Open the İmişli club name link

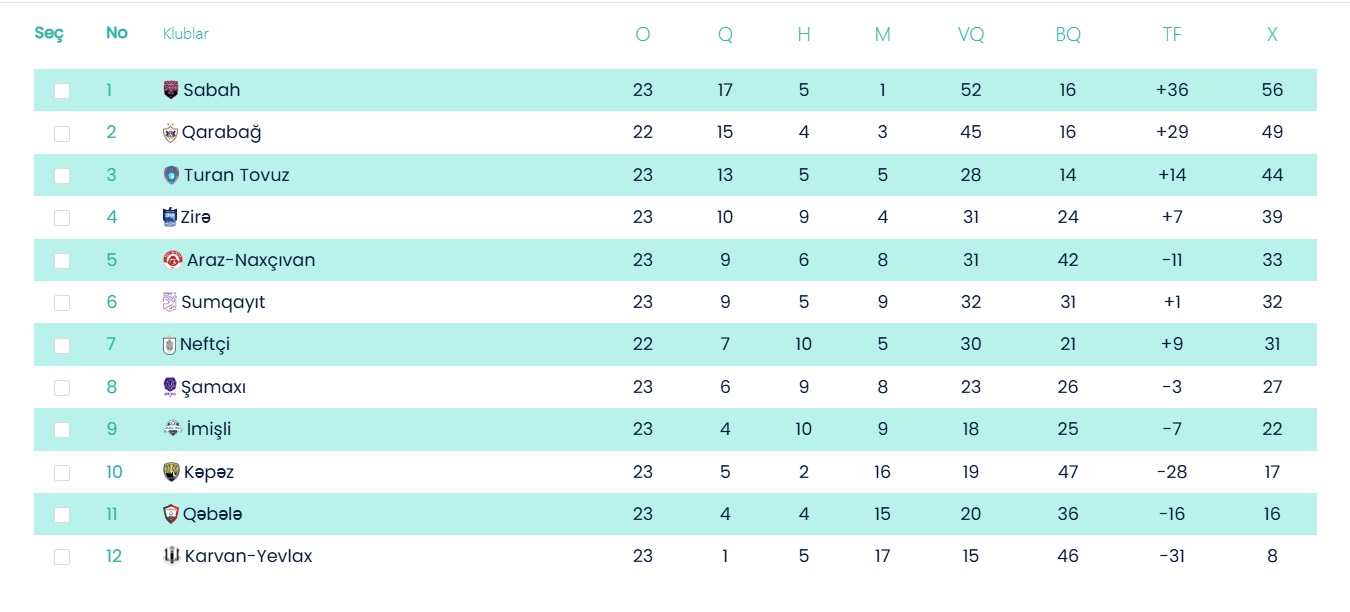(x=209, y=429)
